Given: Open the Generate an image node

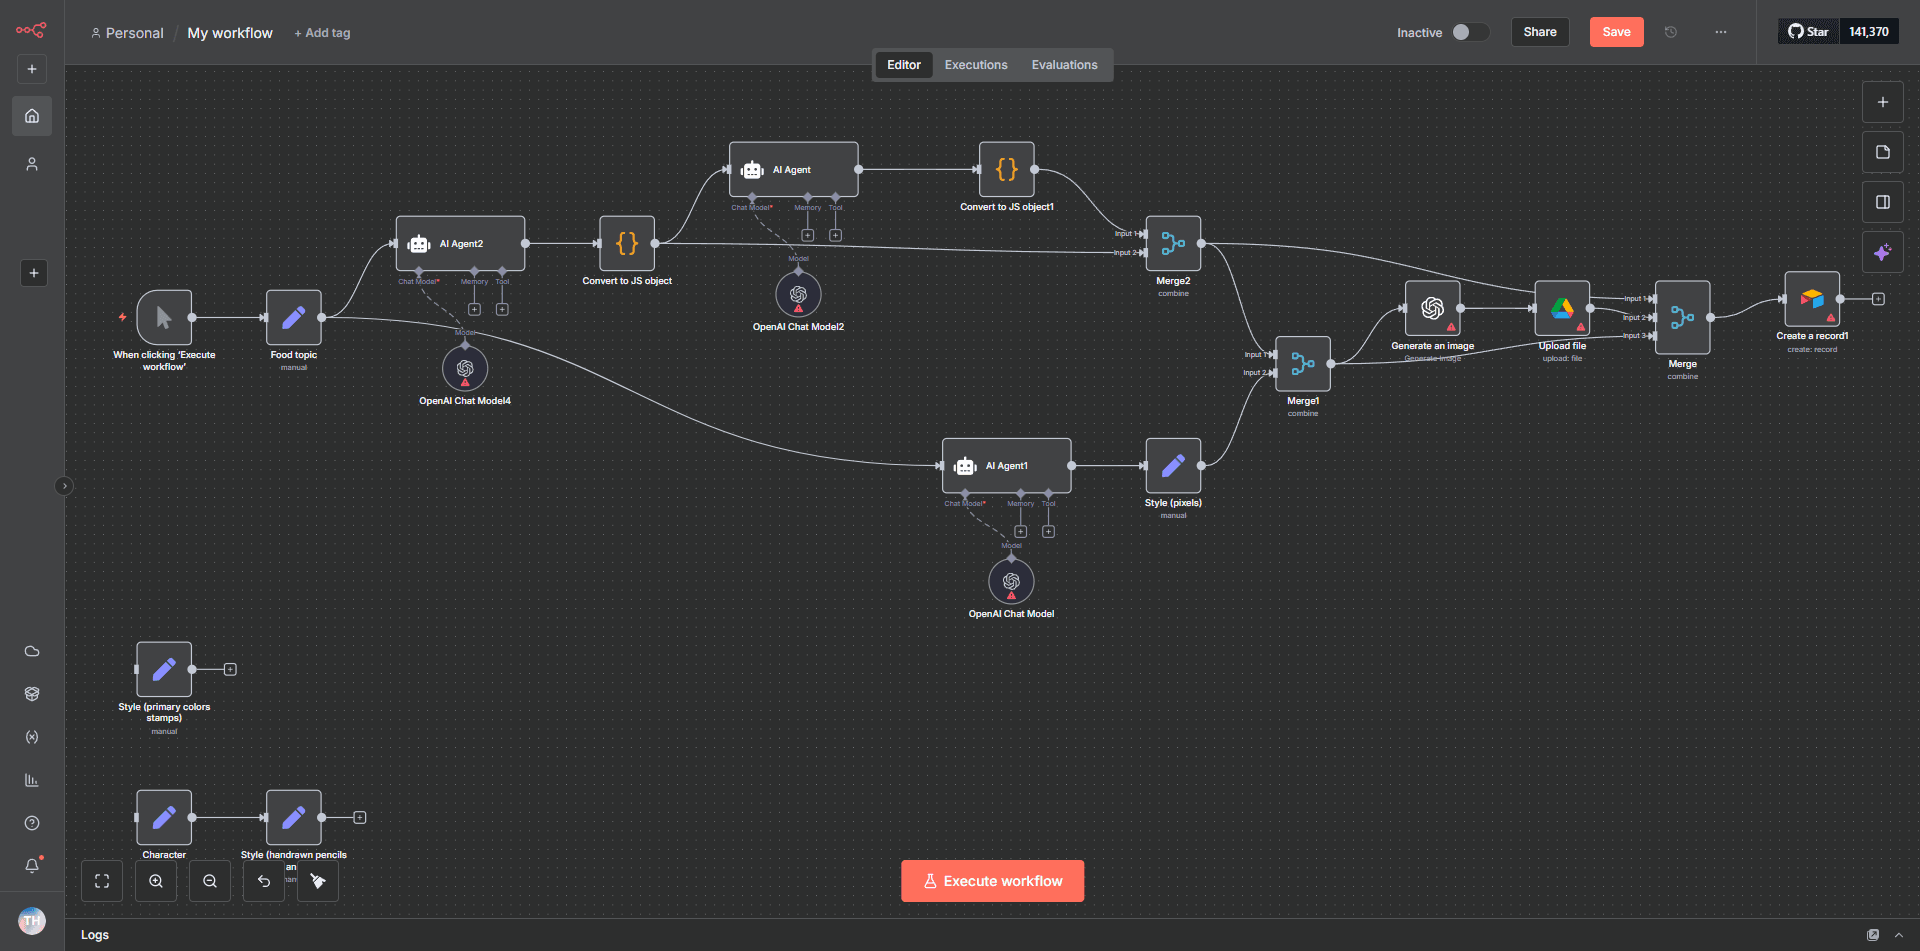Looking at the screenshot, I should [x=1432, y=308].
